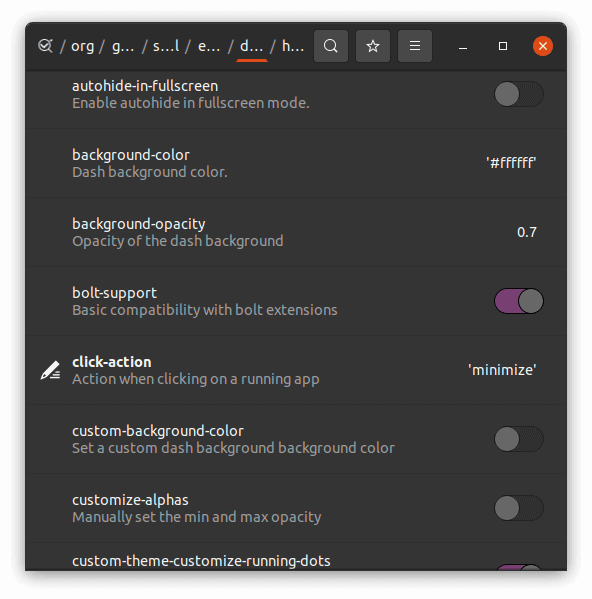The image size is (592, 599).
Task: Click the bookmarks star icon
Action: (373, 46)
